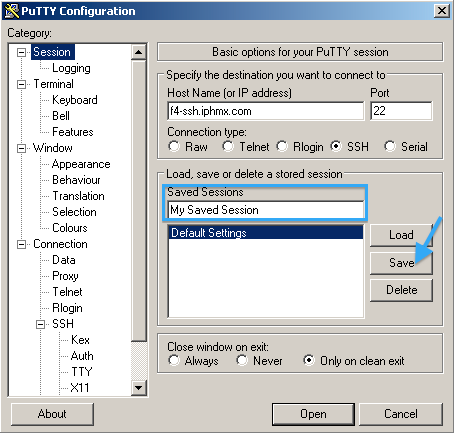Image resolution: width=454 pixels, height=433 pixels.
Task: Click the Save session button
Action: [401, 263]
